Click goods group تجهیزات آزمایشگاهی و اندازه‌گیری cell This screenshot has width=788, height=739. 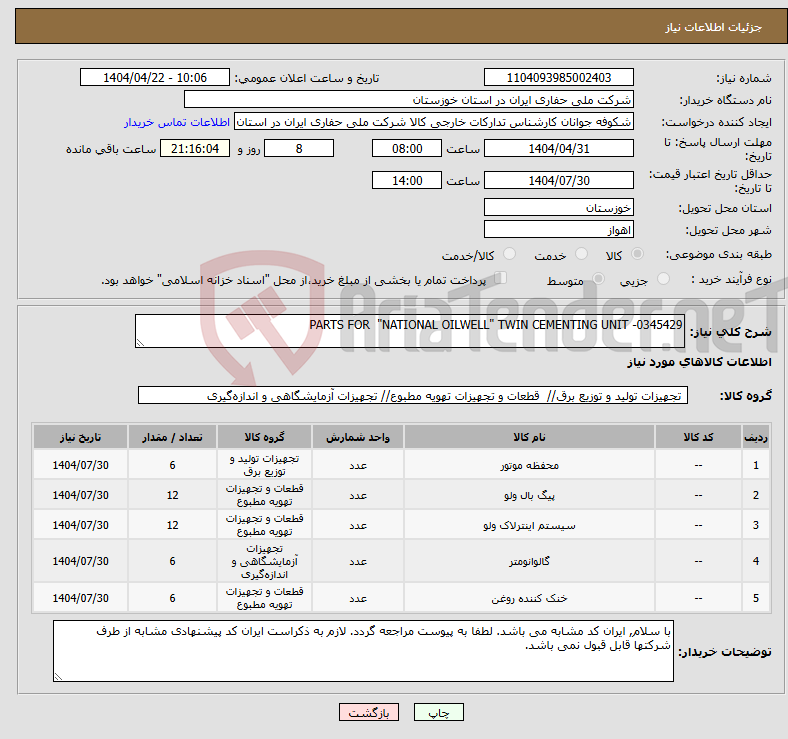coord(264,561)
